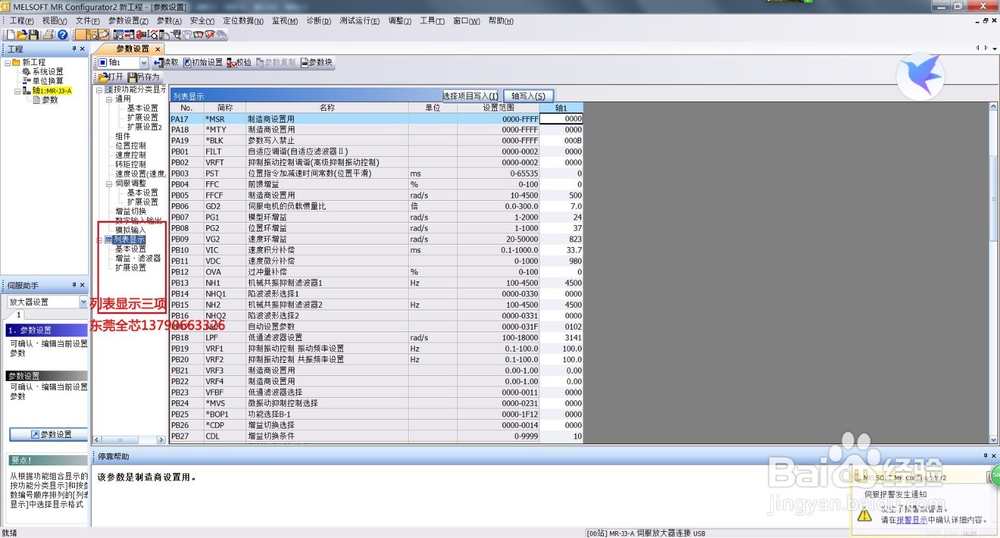Open the 工具 menu
The image size is (1000, 538).
[432, 21]
